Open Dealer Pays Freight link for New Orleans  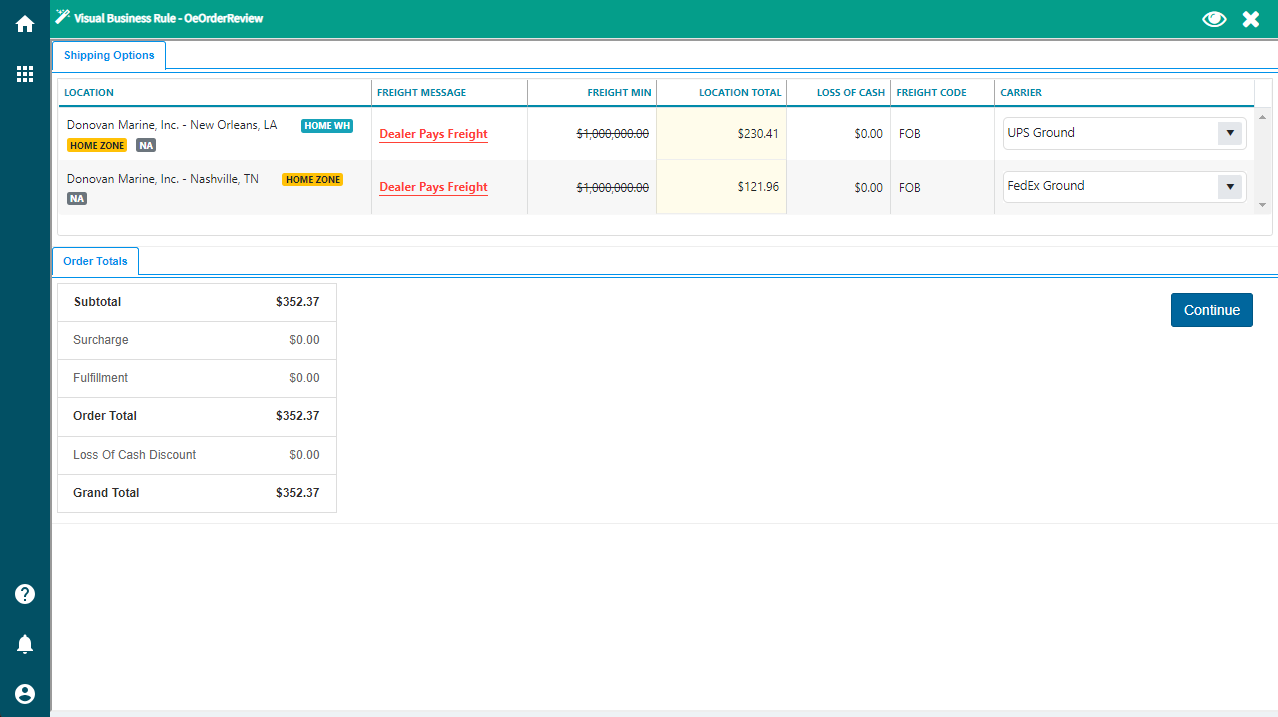433,134
